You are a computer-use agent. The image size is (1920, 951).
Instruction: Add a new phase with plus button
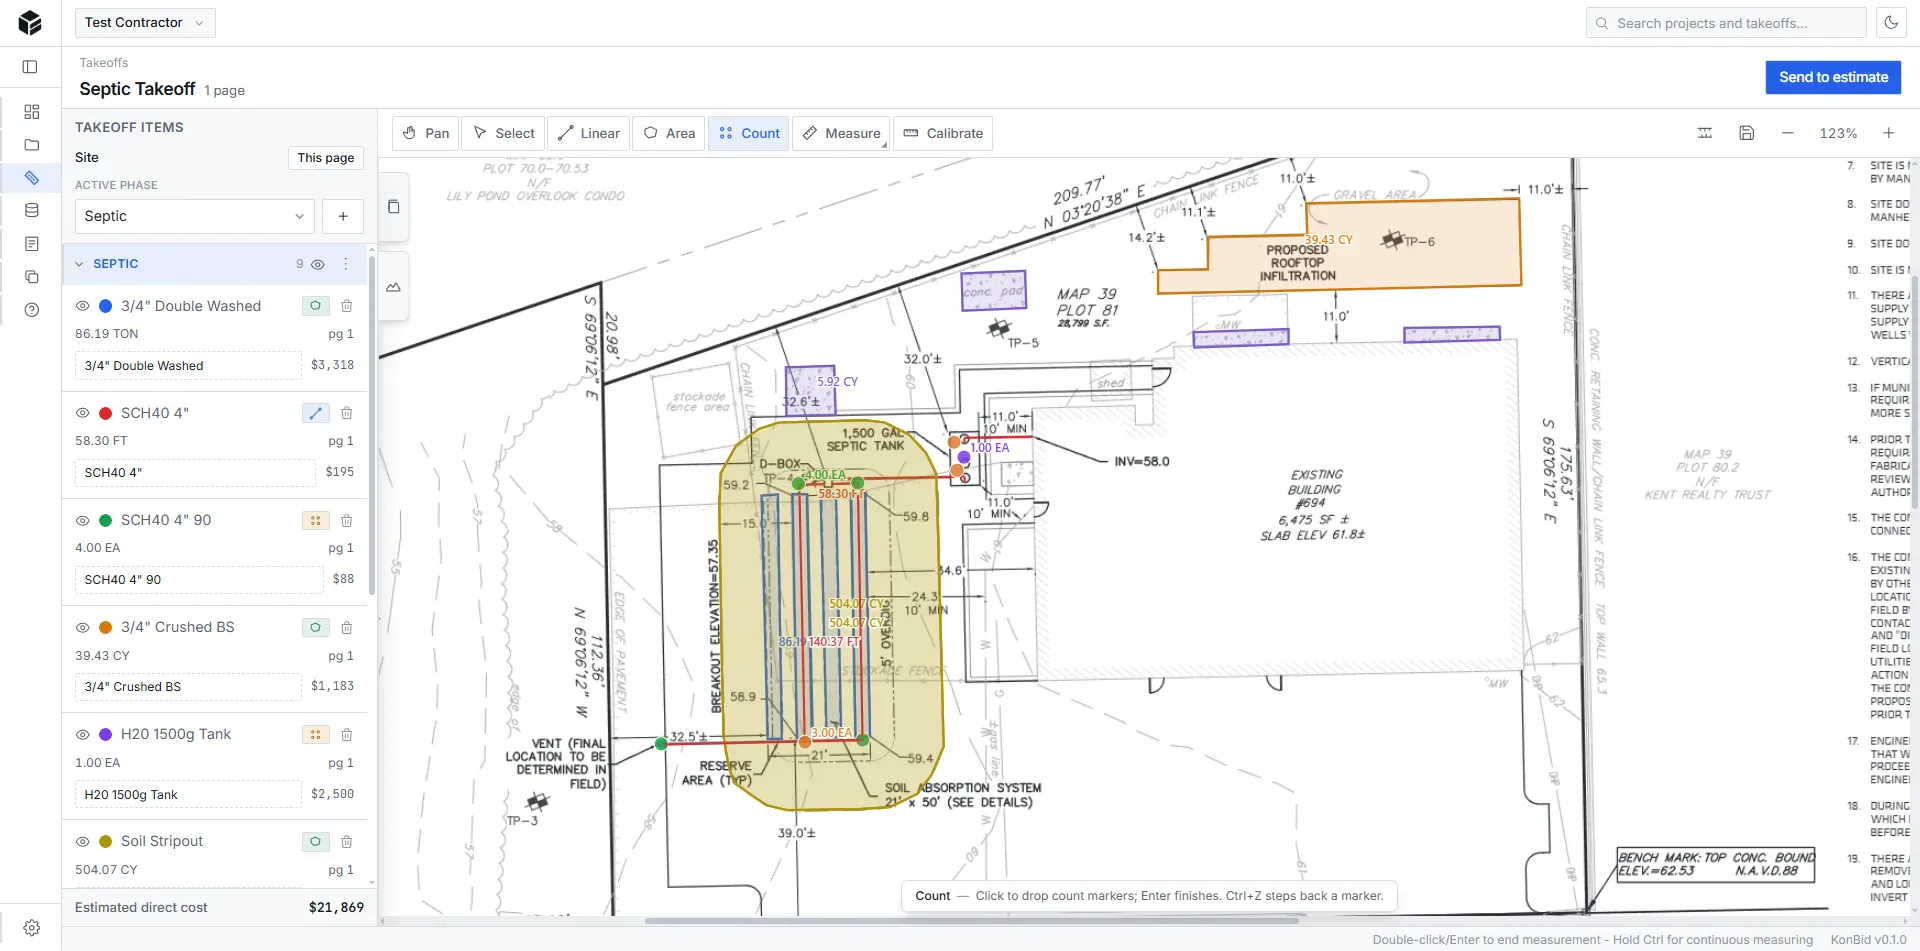(x=343, y=216)
